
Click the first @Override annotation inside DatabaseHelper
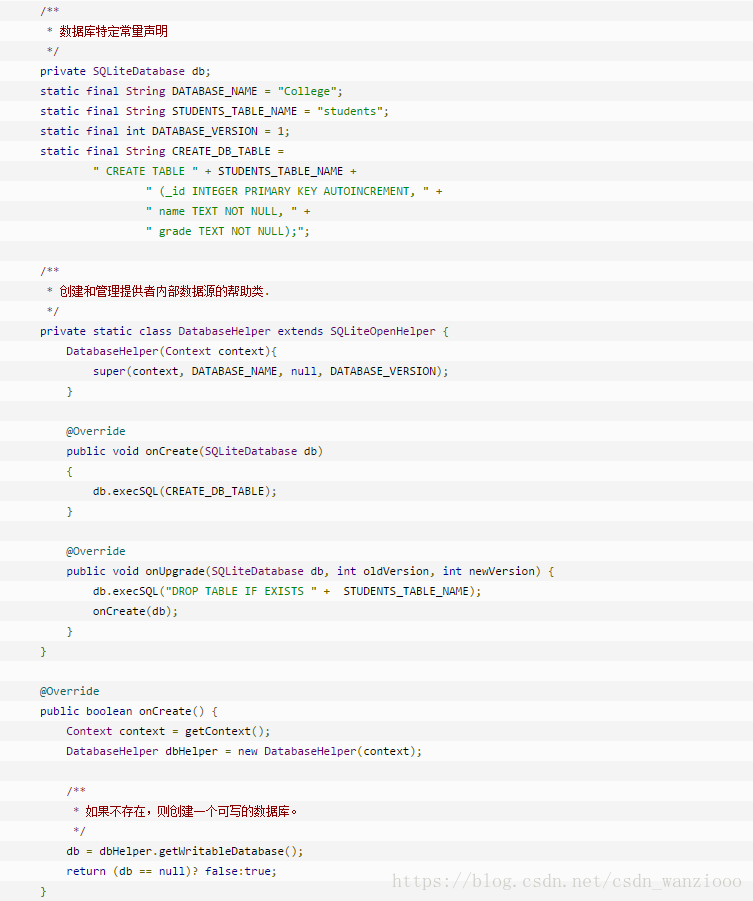(x=95, y=432)
